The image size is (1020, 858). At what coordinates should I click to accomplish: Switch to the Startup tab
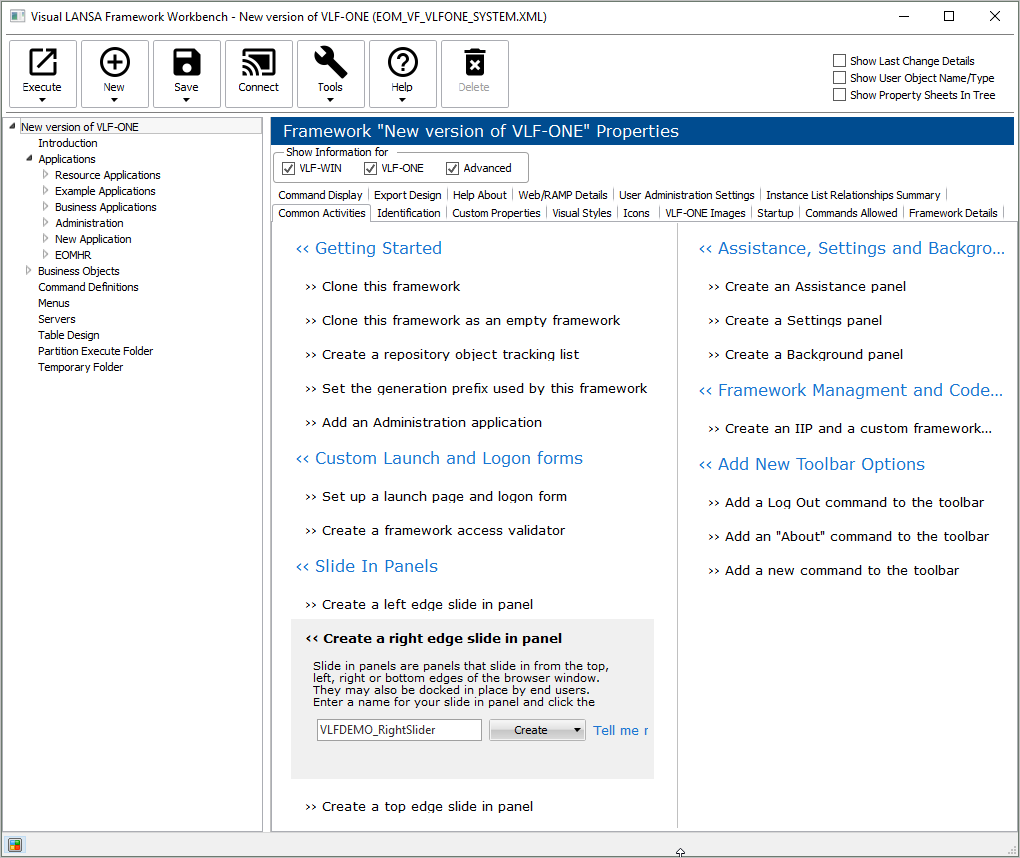coord(775,213)
